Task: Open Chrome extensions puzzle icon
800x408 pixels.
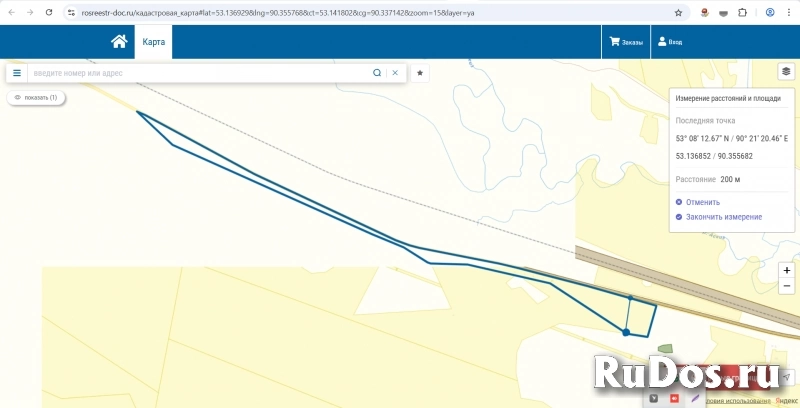Action: coord(742,12)
